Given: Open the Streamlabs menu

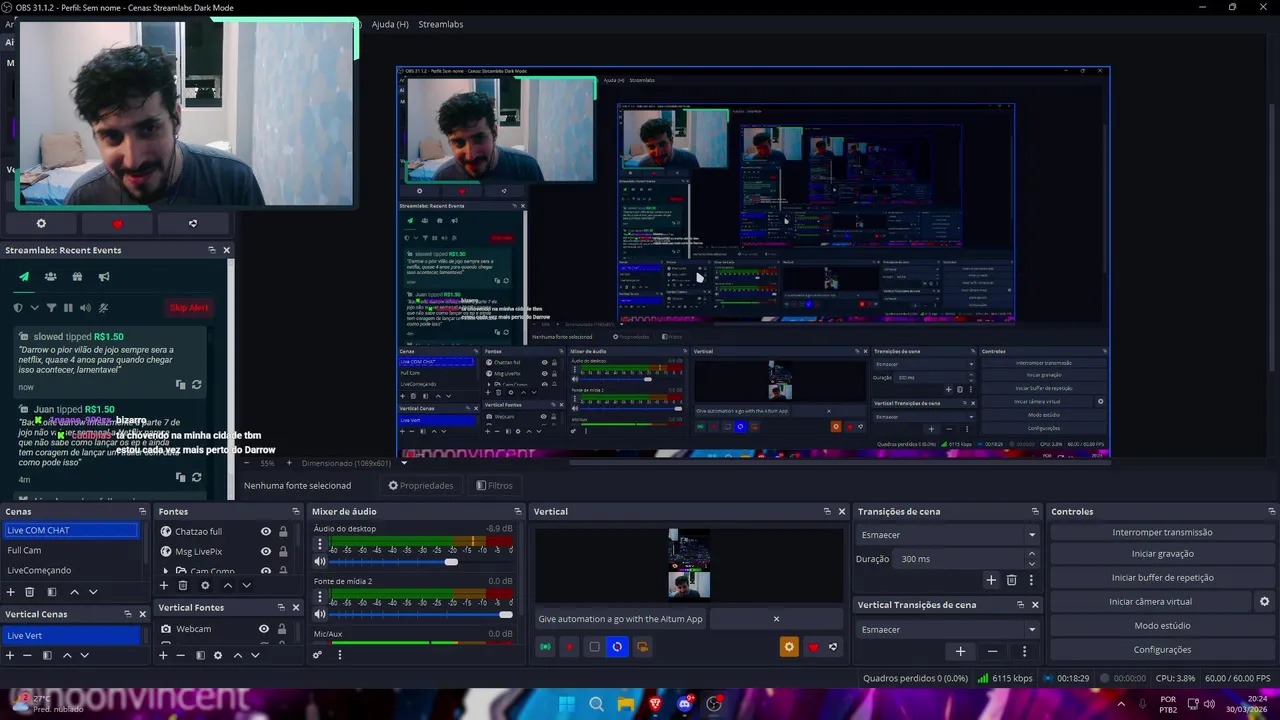Looking at the screenshot, I should point(440,24).
